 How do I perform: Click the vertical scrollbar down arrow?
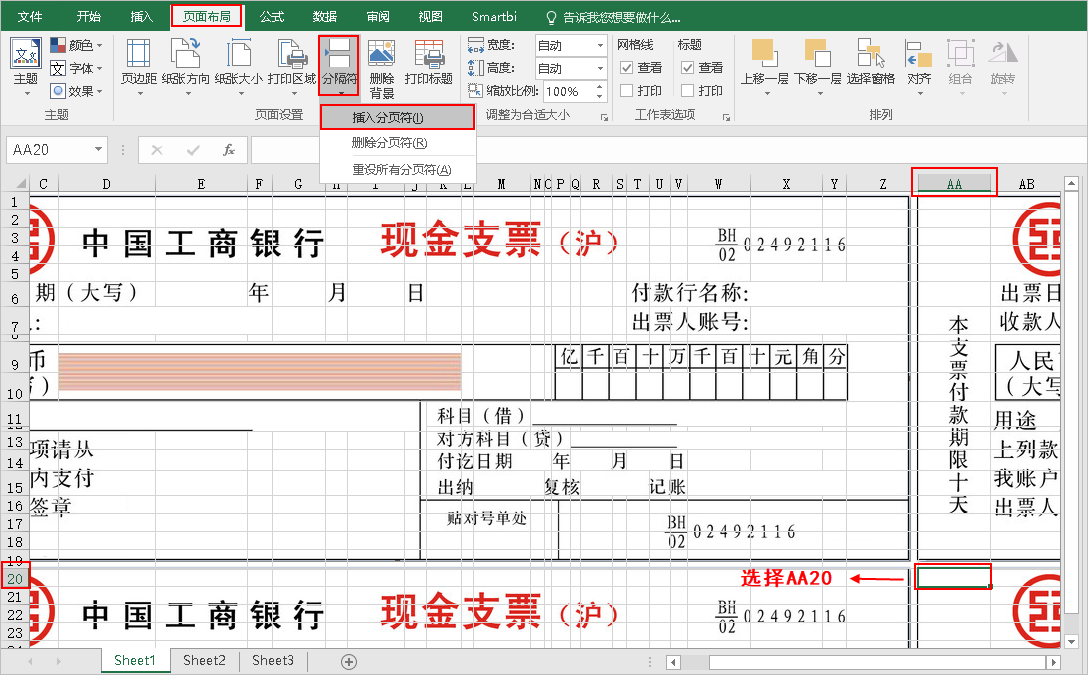coord(1071,642)
